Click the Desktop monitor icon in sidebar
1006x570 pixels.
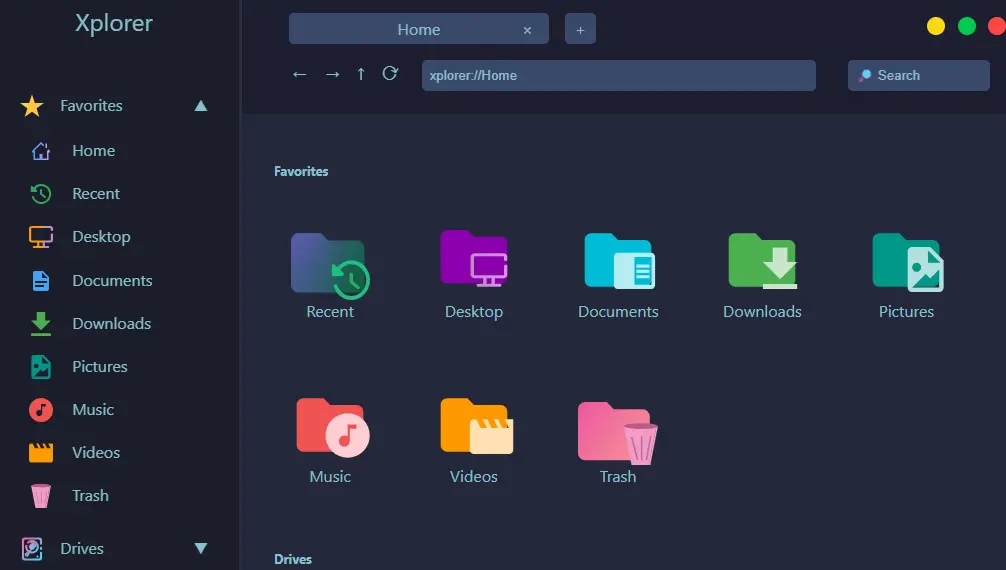[x=41, y=237]
